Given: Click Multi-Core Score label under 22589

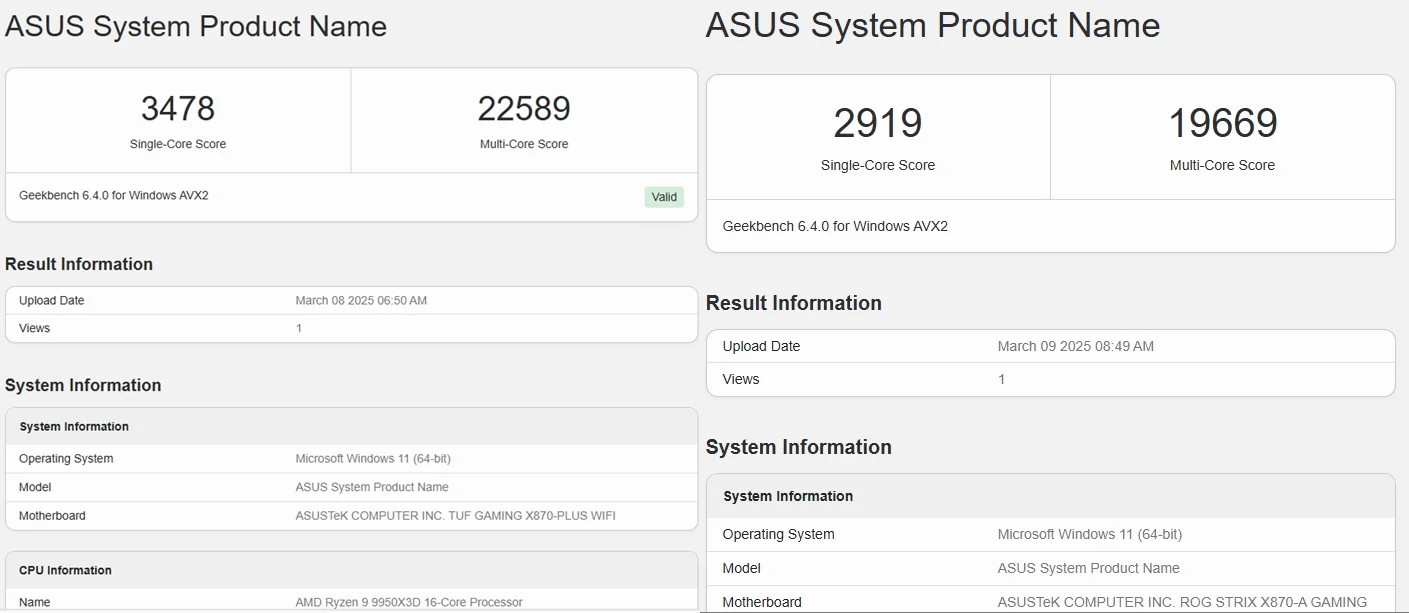Looking at the screenshot, I should pyautogui.click(x=524, y=144).
